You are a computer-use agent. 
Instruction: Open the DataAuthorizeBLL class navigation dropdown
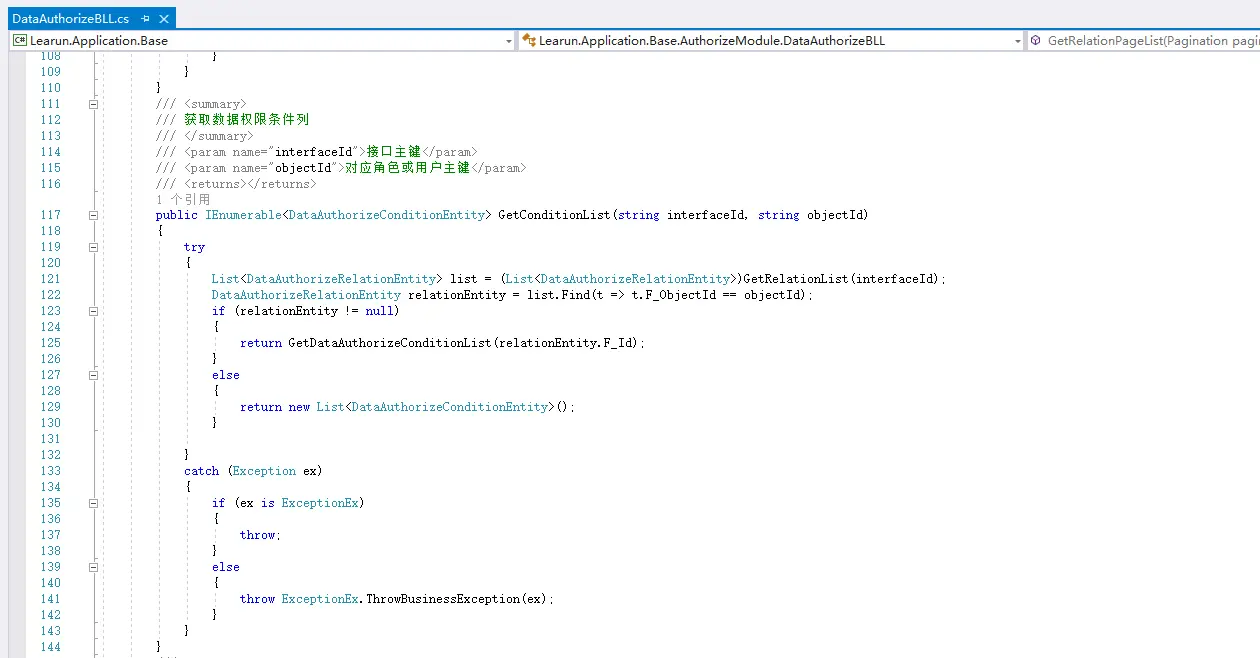[1018, 41]
